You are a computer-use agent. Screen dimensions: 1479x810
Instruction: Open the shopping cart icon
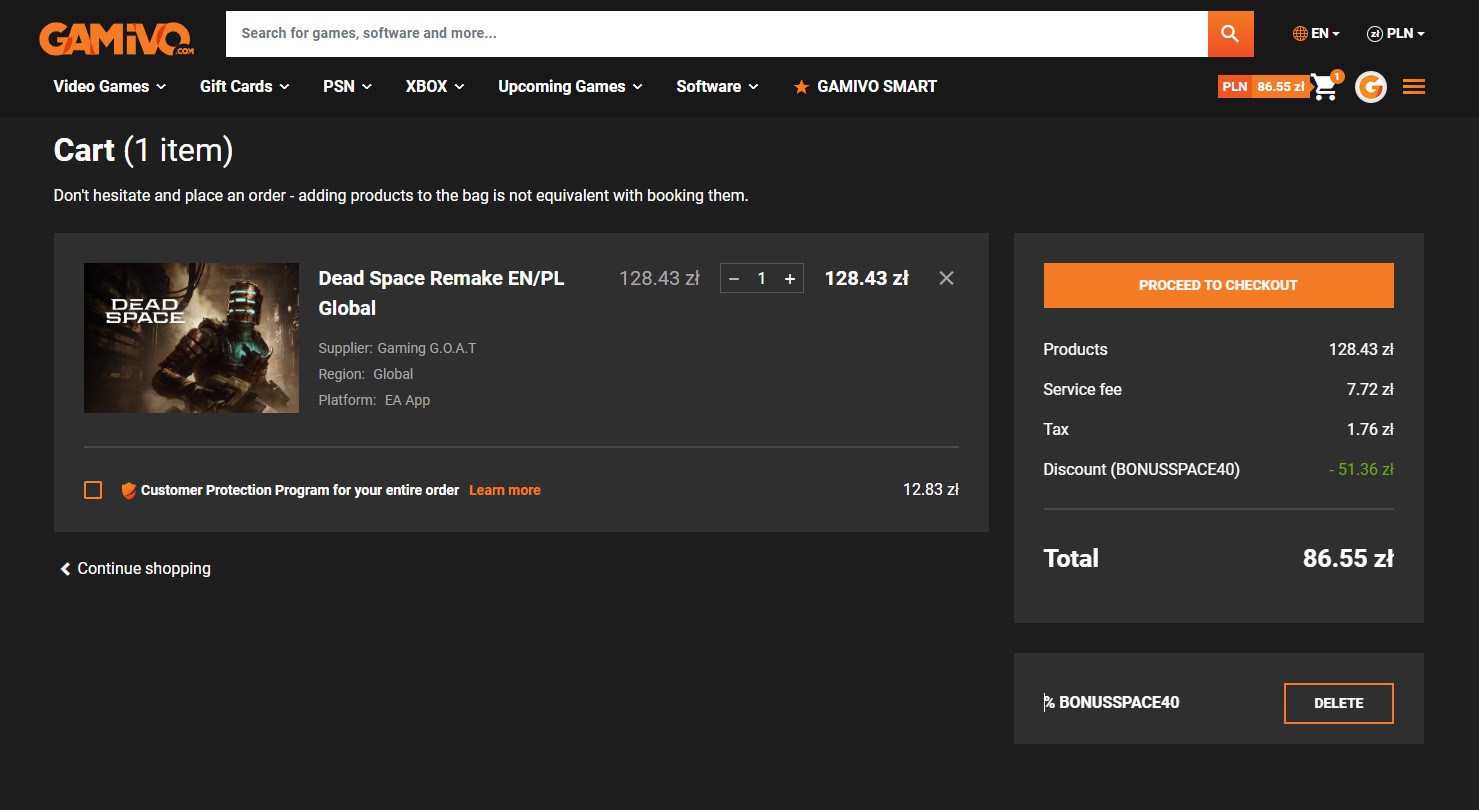pos(1324,87)
